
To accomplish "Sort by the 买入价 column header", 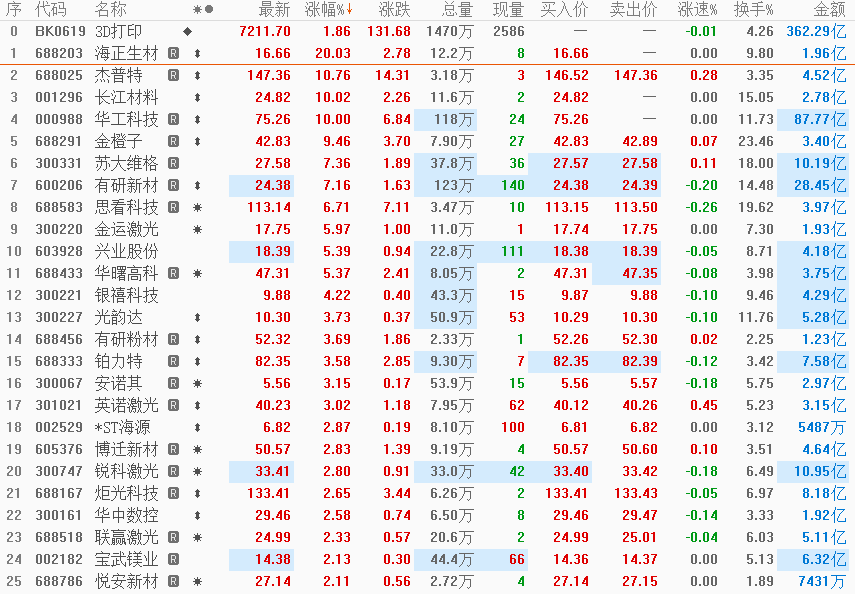I will [x=564, y=9].
